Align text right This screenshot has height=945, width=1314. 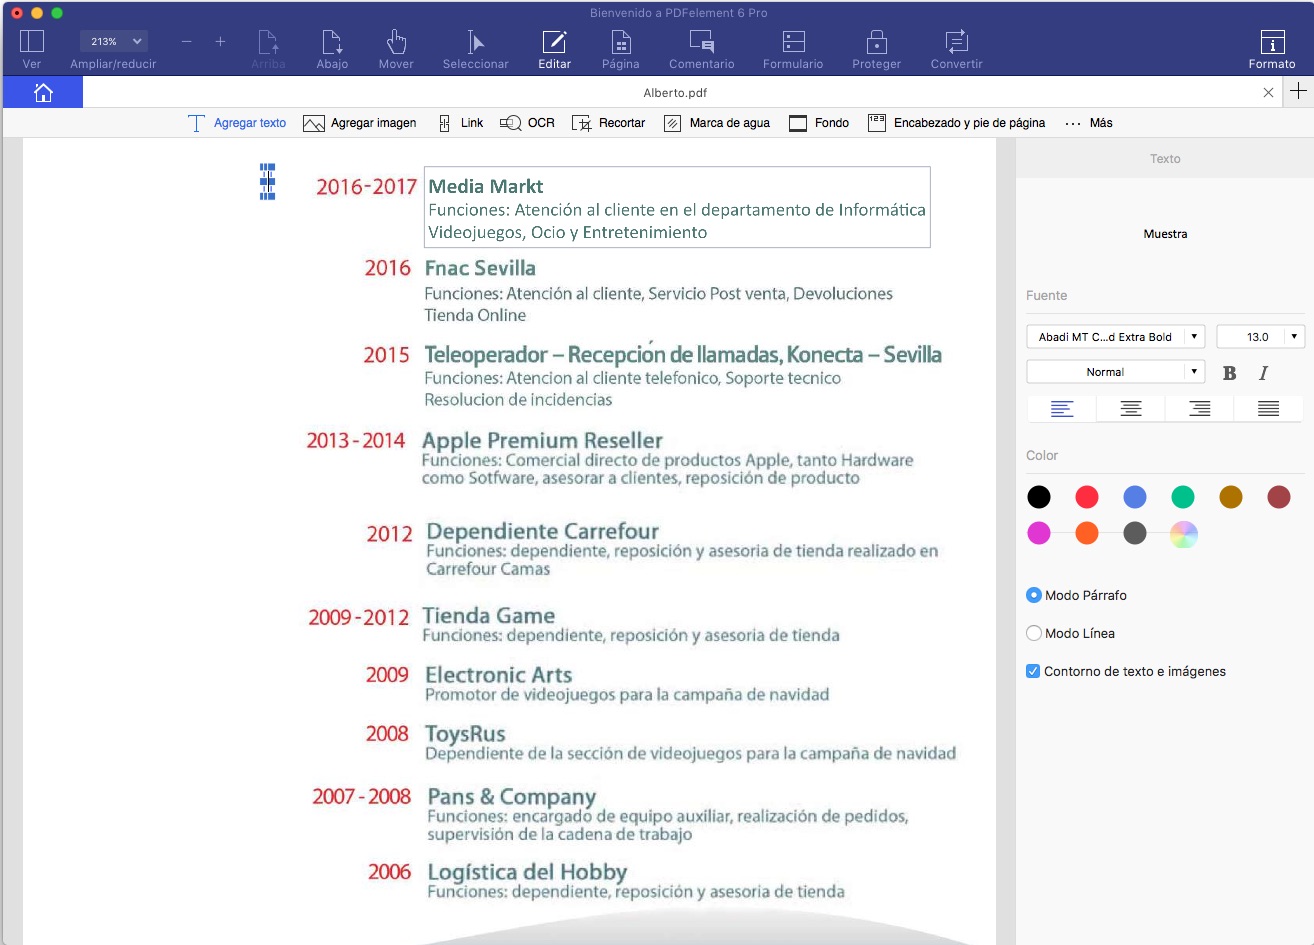[x=1200, y=408]
